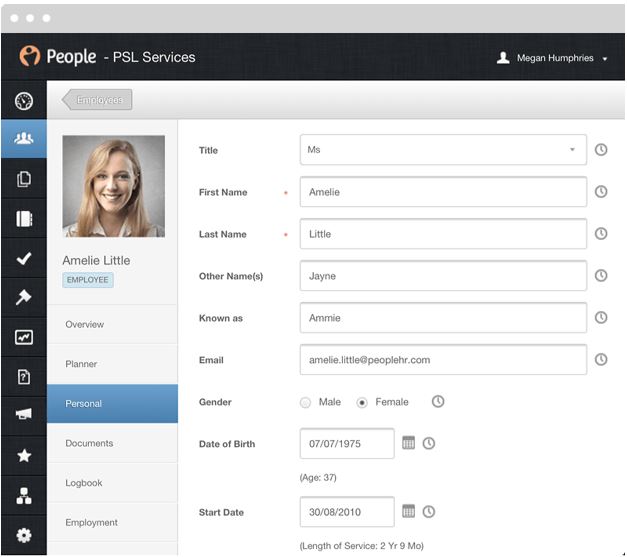Open calendar picker for Date of Birth
This screenshot has width=627, height=557.
408,443
